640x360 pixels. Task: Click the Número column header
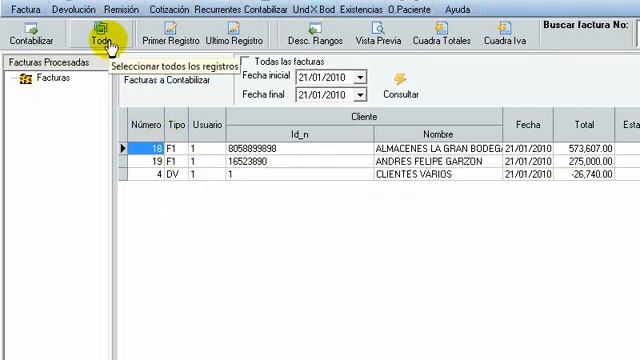pos(146,125)
